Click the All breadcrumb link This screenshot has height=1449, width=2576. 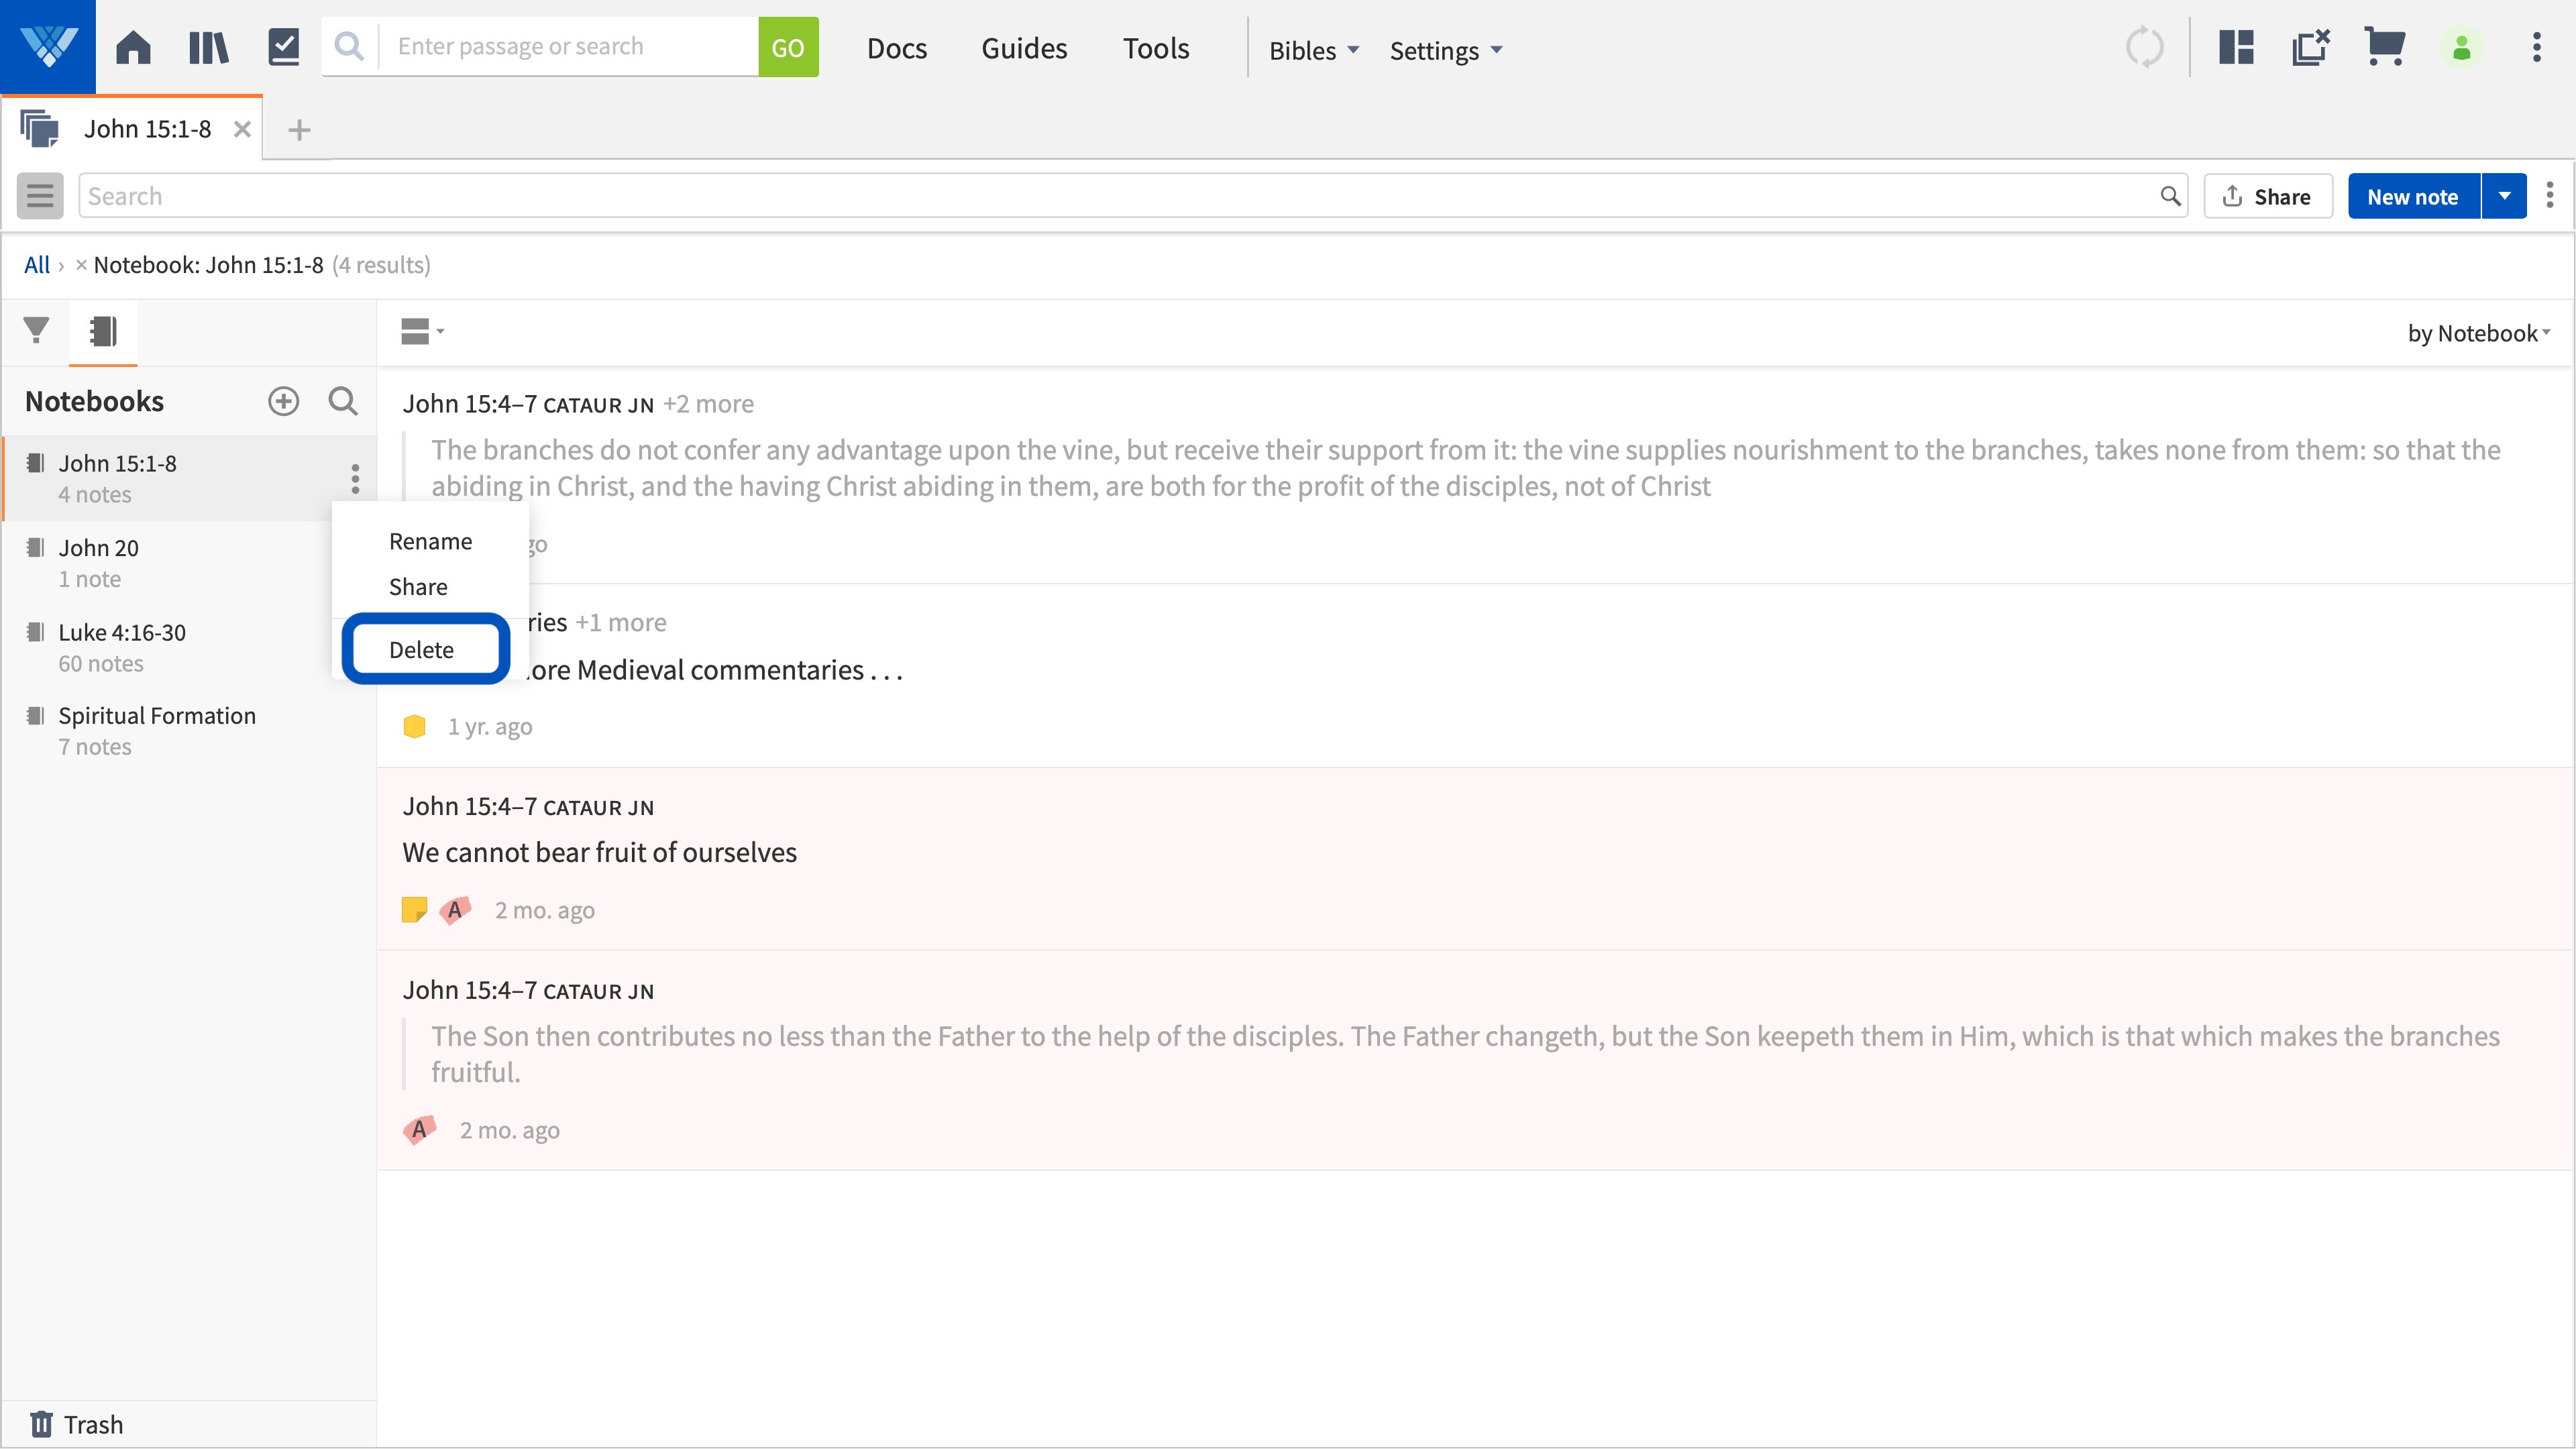tap(36, 265)
